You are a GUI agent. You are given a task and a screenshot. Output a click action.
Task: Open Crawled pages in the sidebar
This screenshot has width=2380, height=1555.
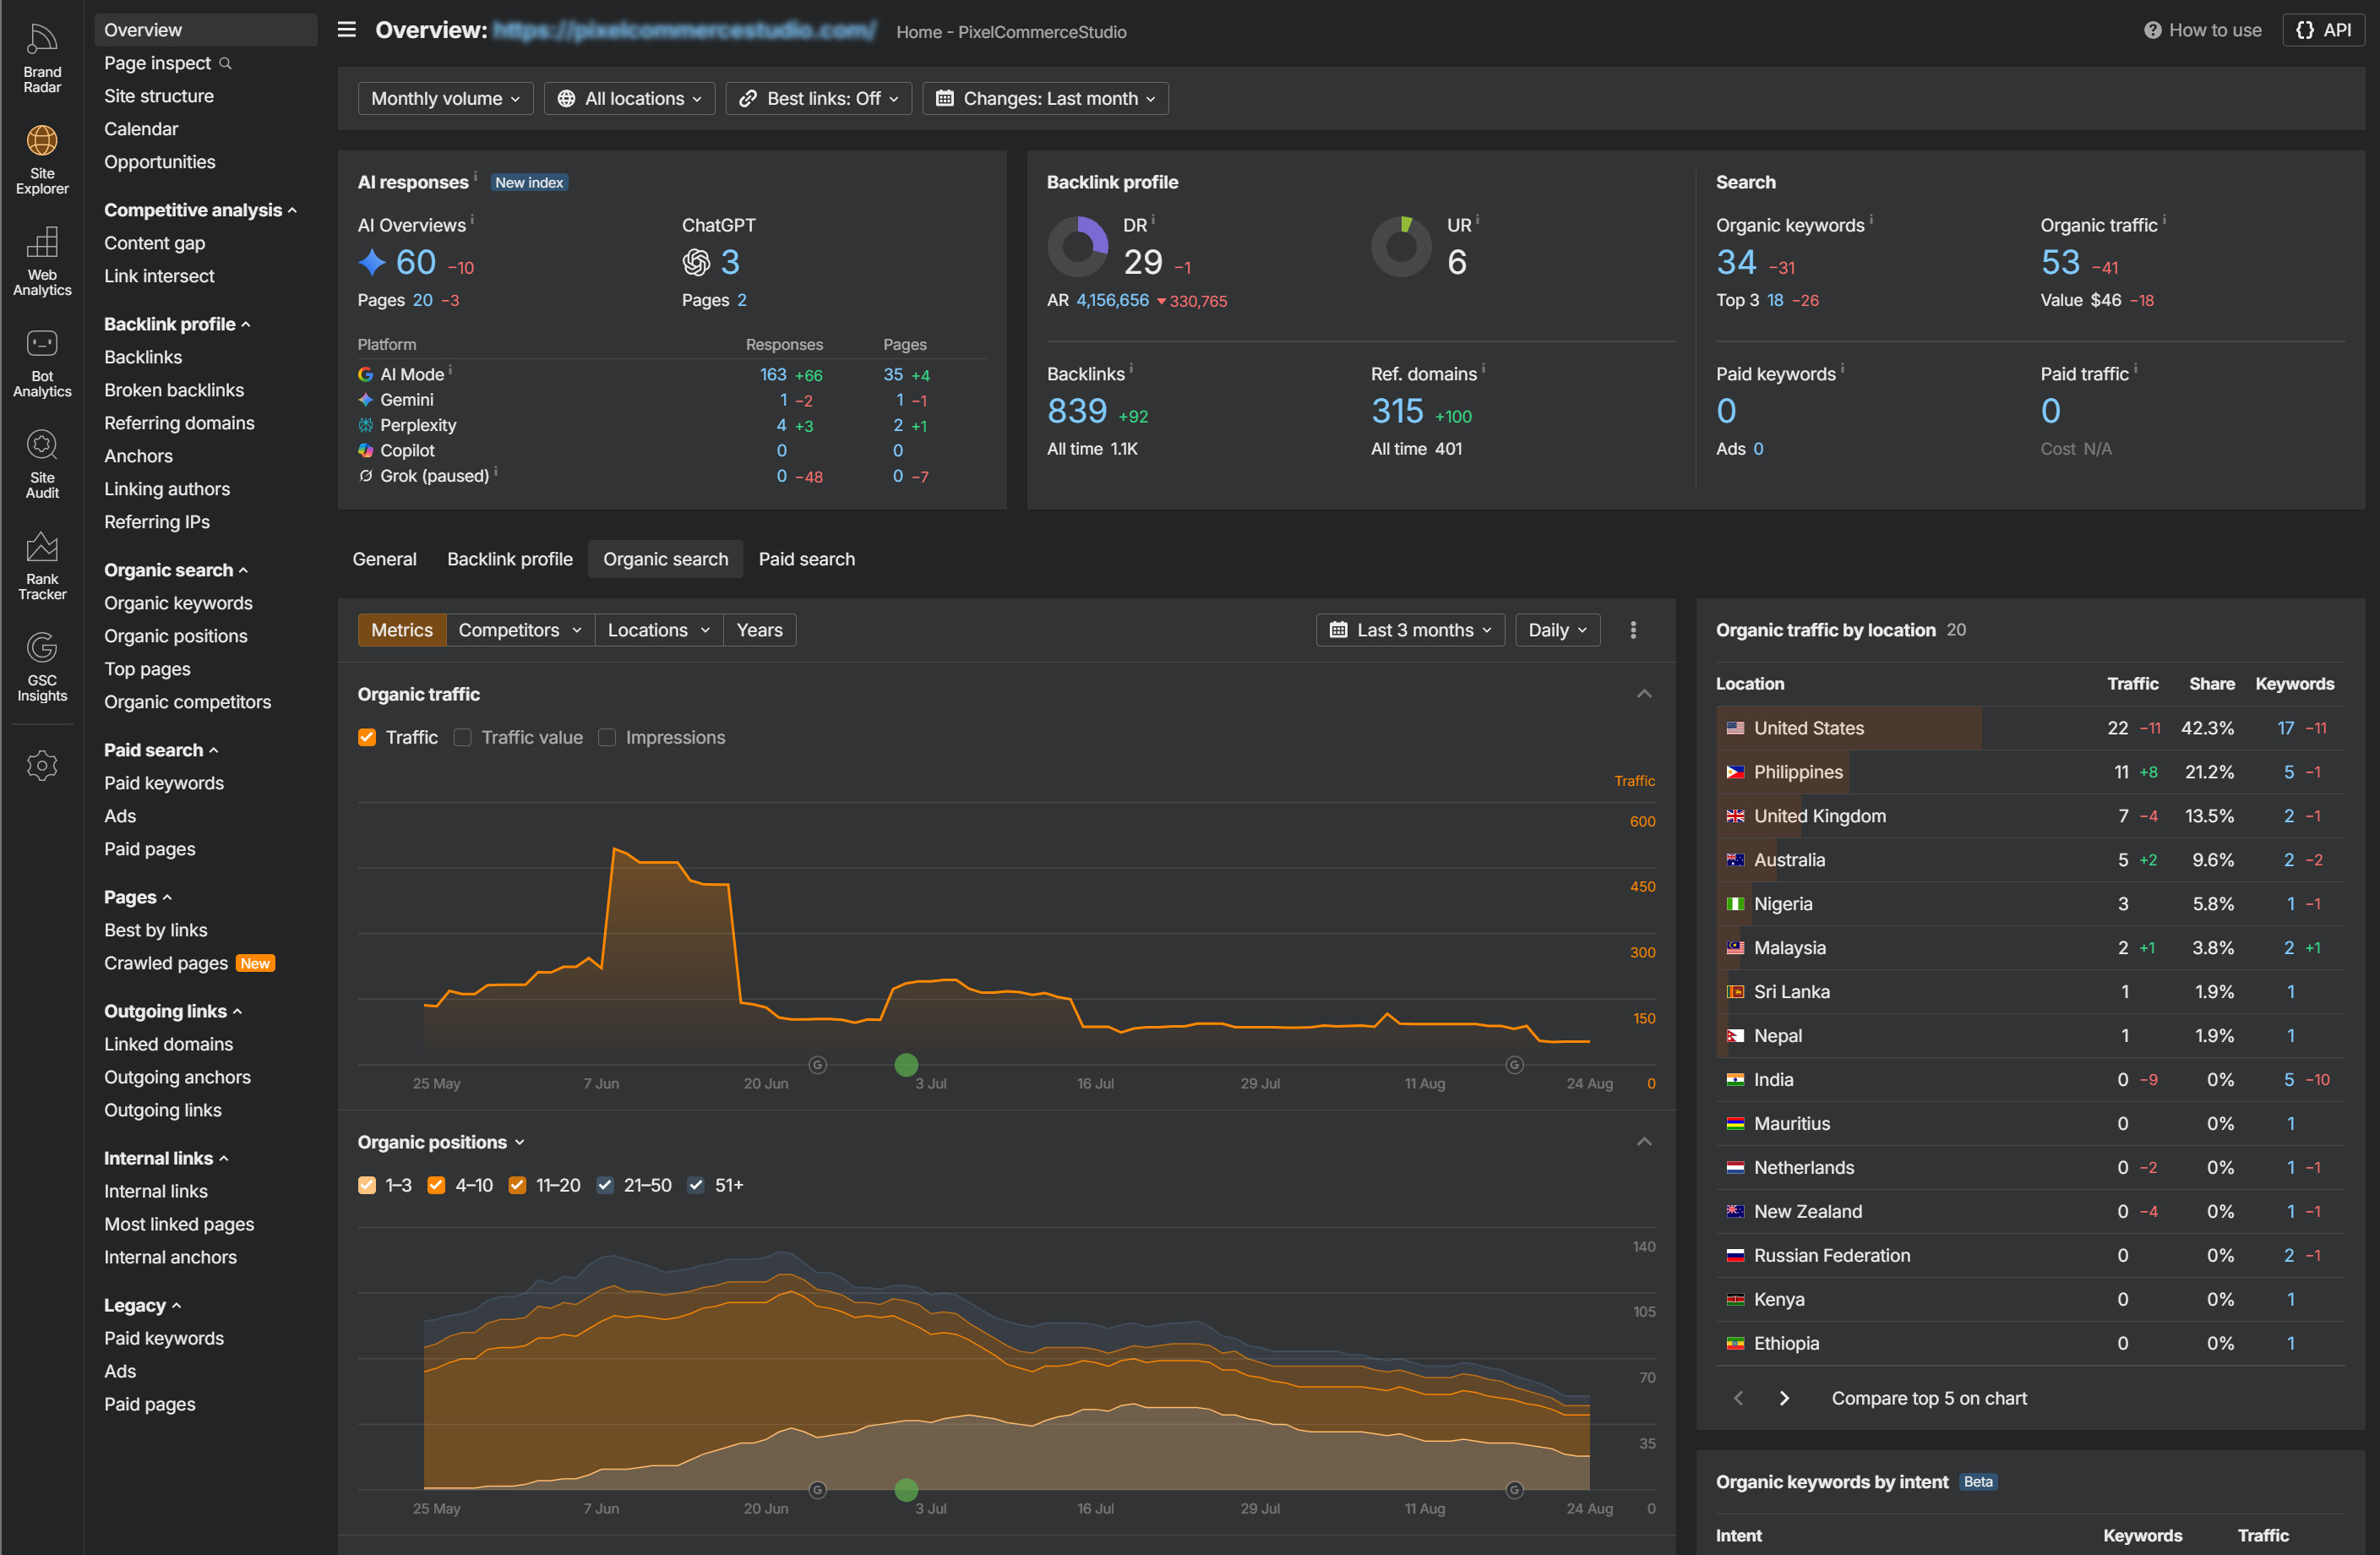click(x=166, y=963)
